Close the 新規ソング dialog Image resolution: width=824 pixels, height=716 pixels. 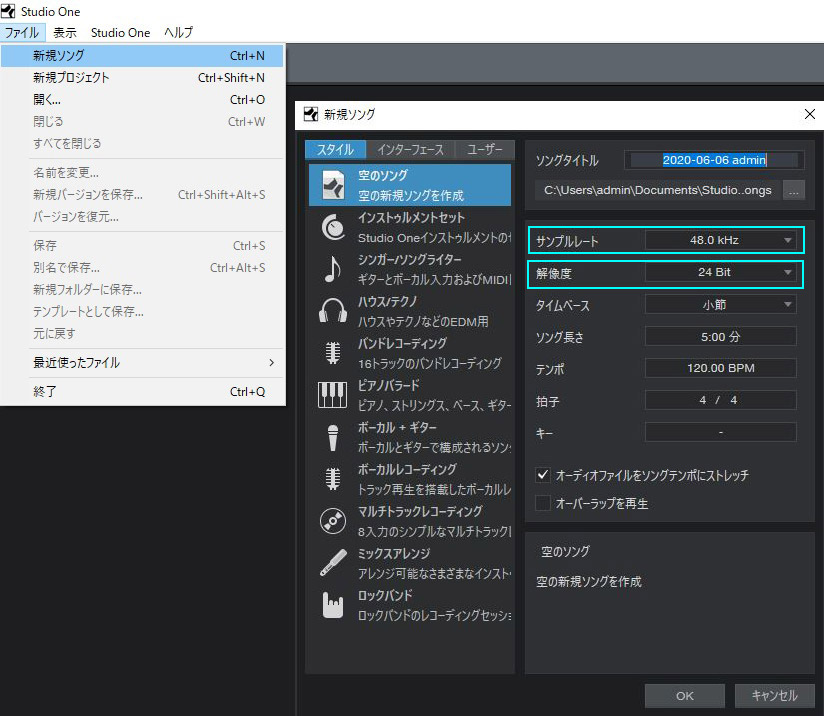click(x=810, y=114)
